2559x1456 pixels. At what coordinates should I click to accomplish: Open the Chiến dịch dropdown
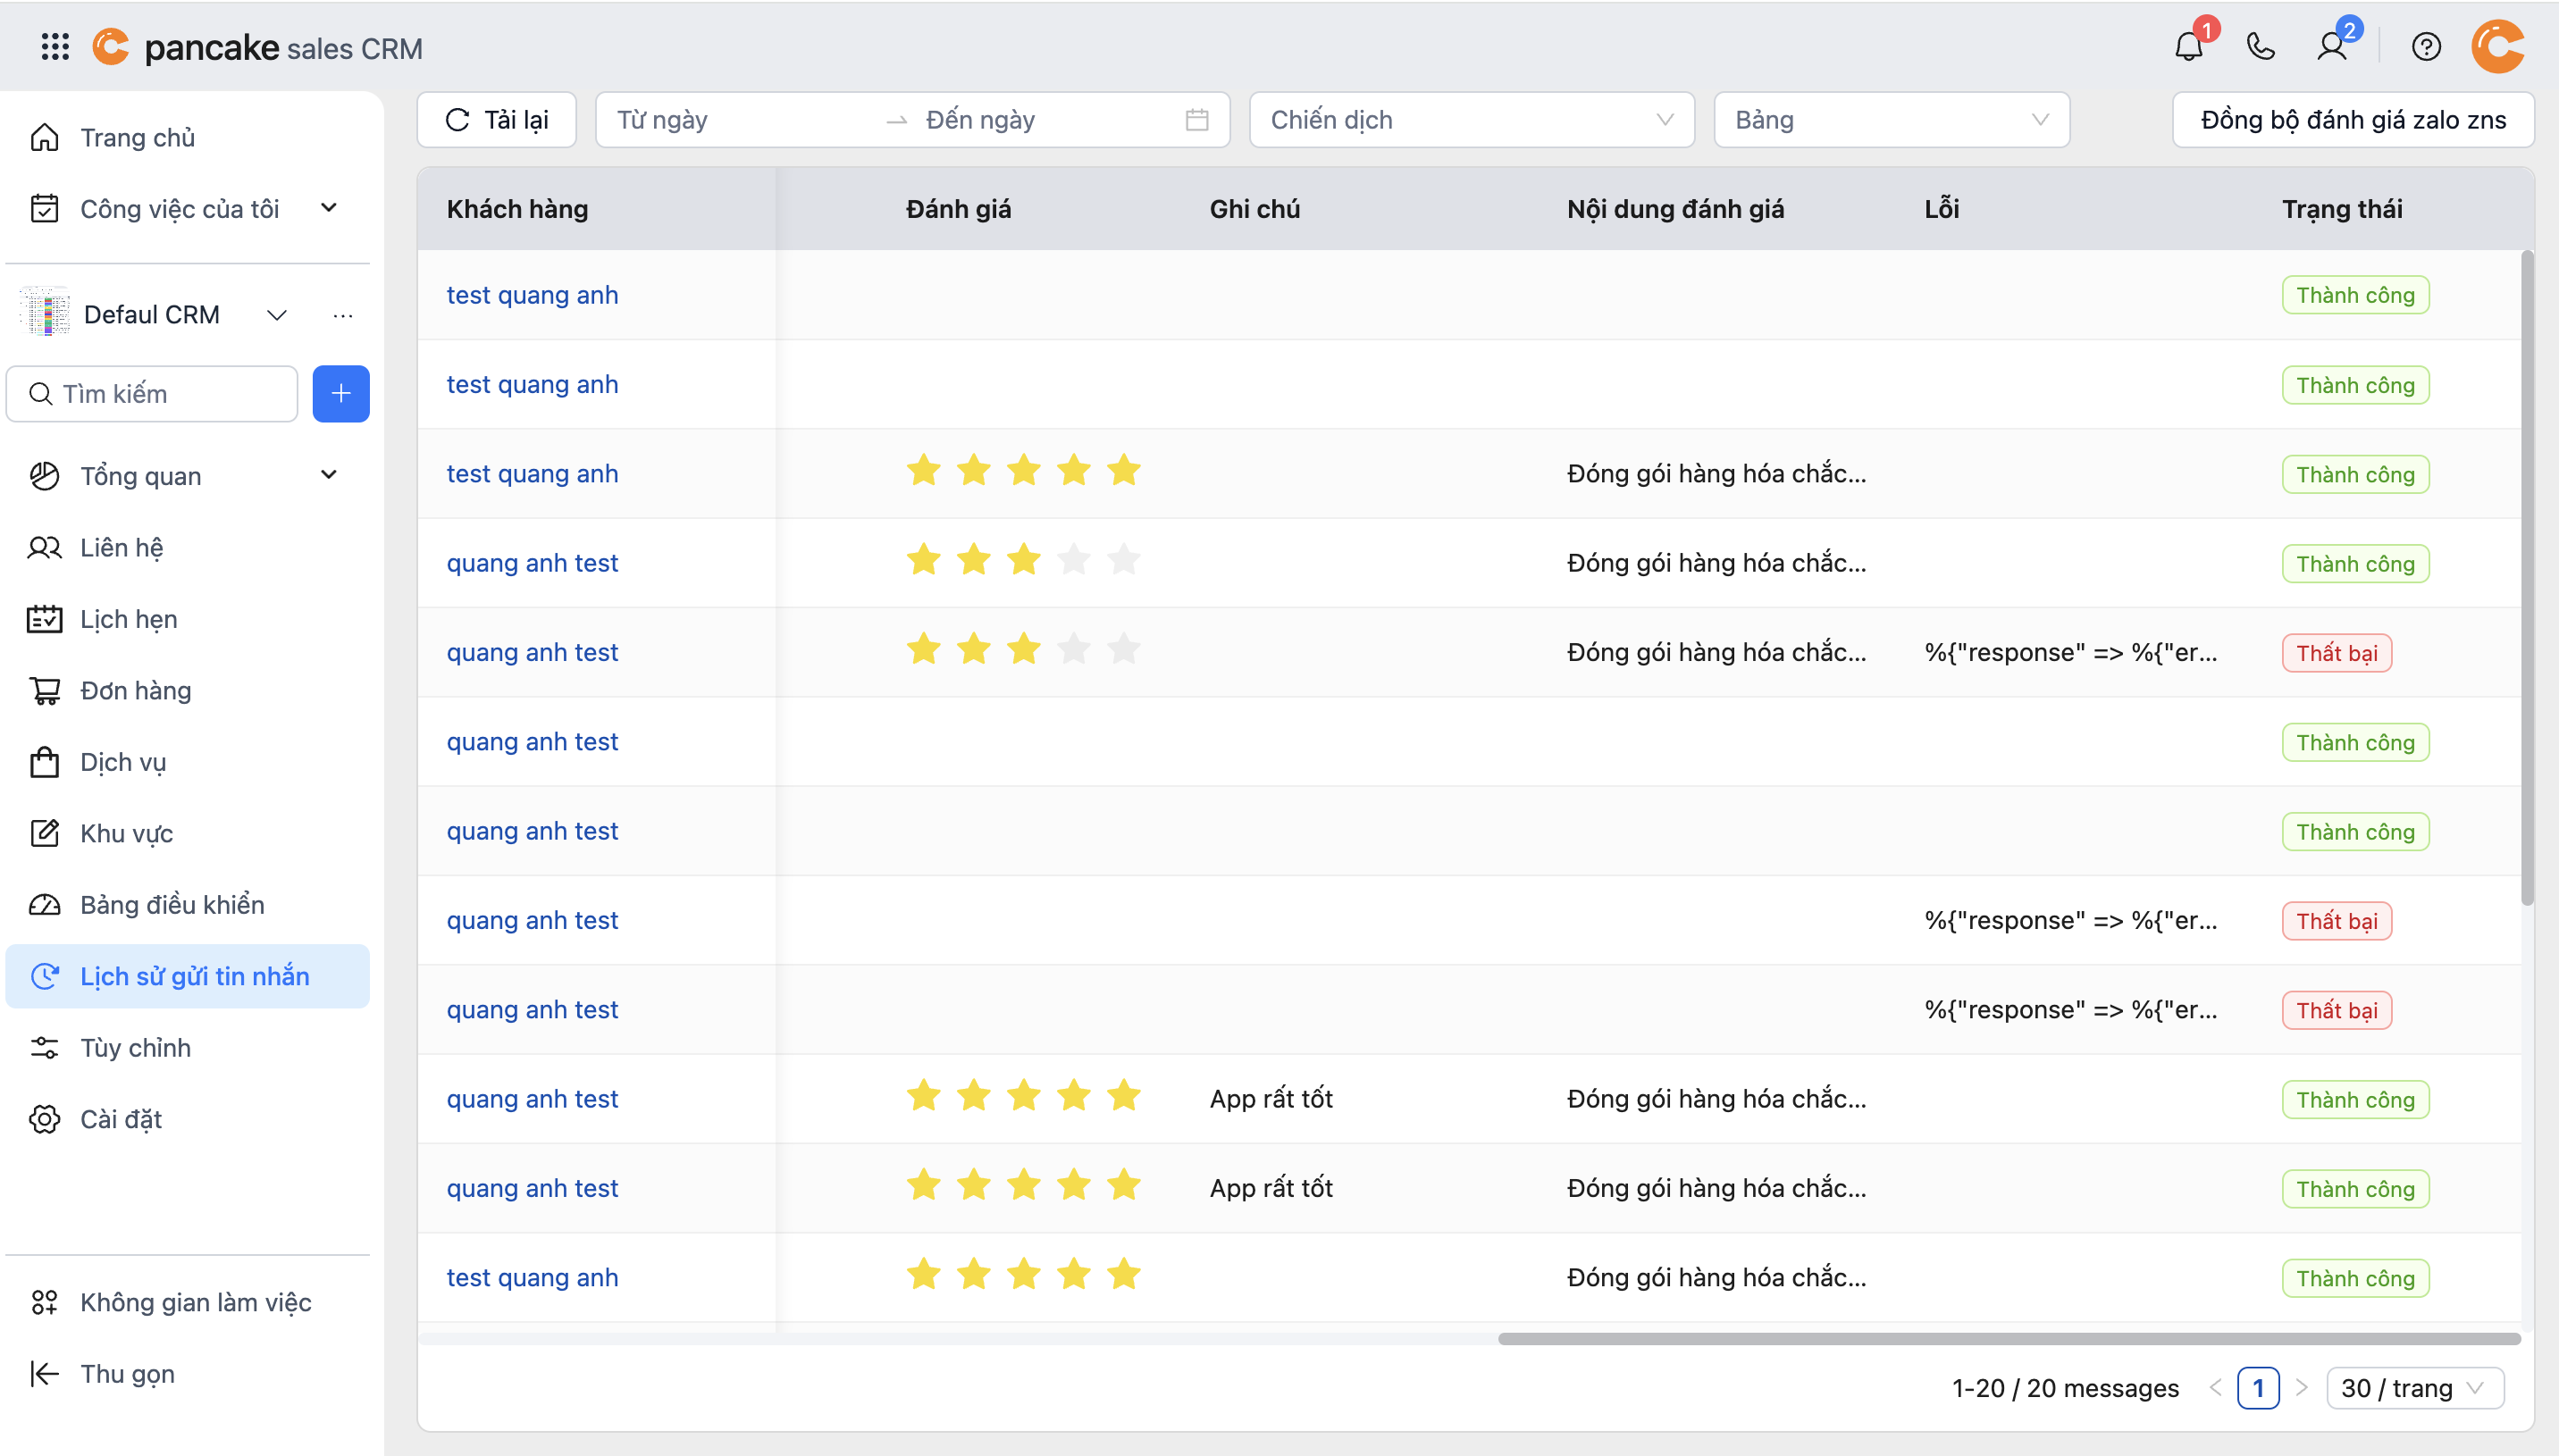coord(1471,120)
